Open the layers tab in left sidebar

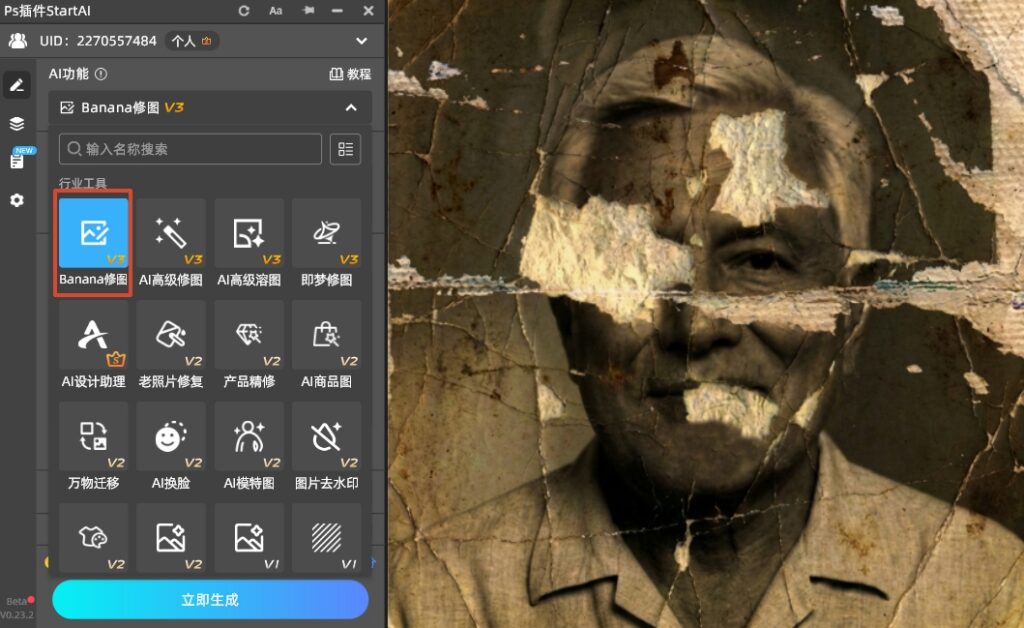16,124
